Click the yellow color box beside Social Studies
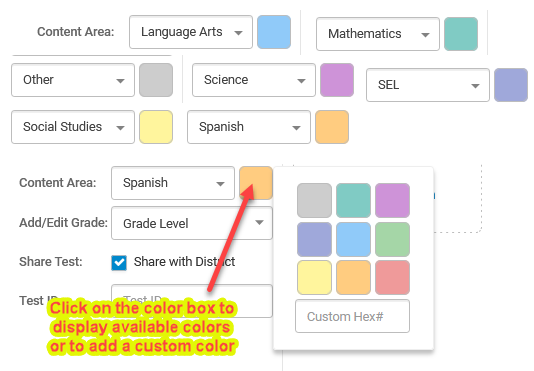The height and width of the screenshot is (371, 534). click(x=156, y=127)
